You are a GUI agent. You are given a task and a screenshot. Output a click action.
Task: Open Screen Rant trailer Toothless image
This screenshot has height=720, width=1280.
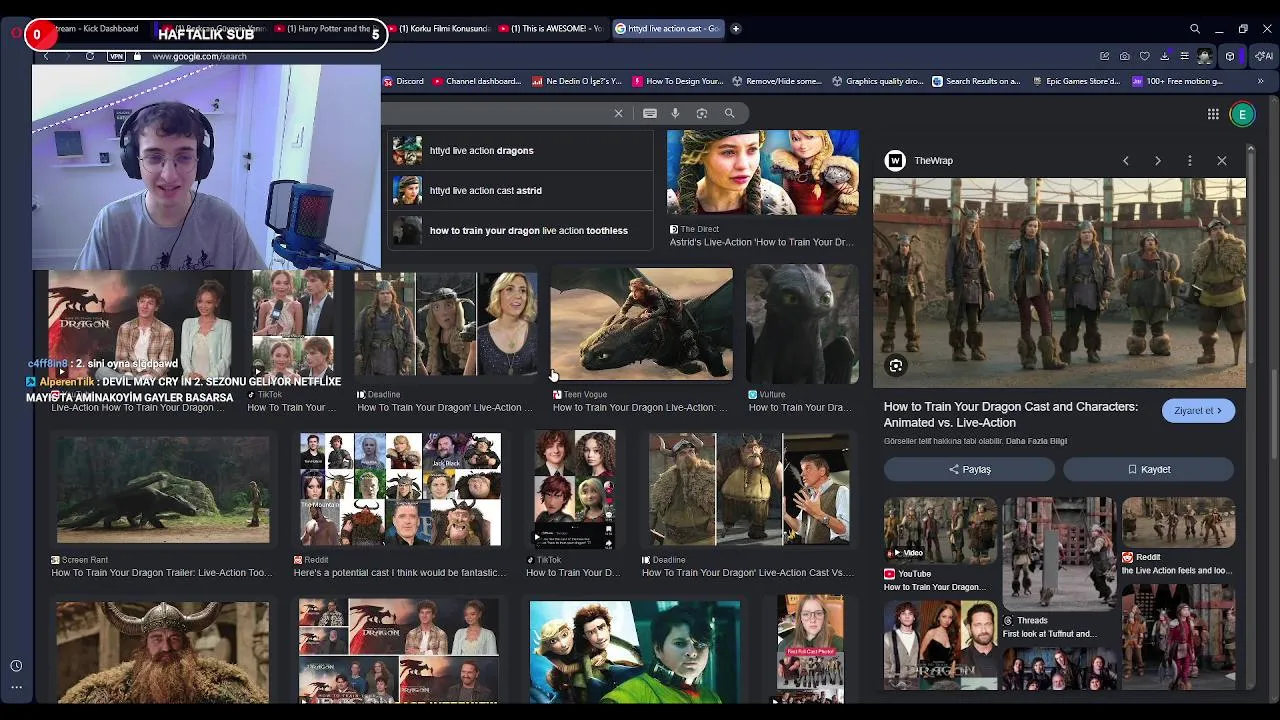[x=163, y=490]
